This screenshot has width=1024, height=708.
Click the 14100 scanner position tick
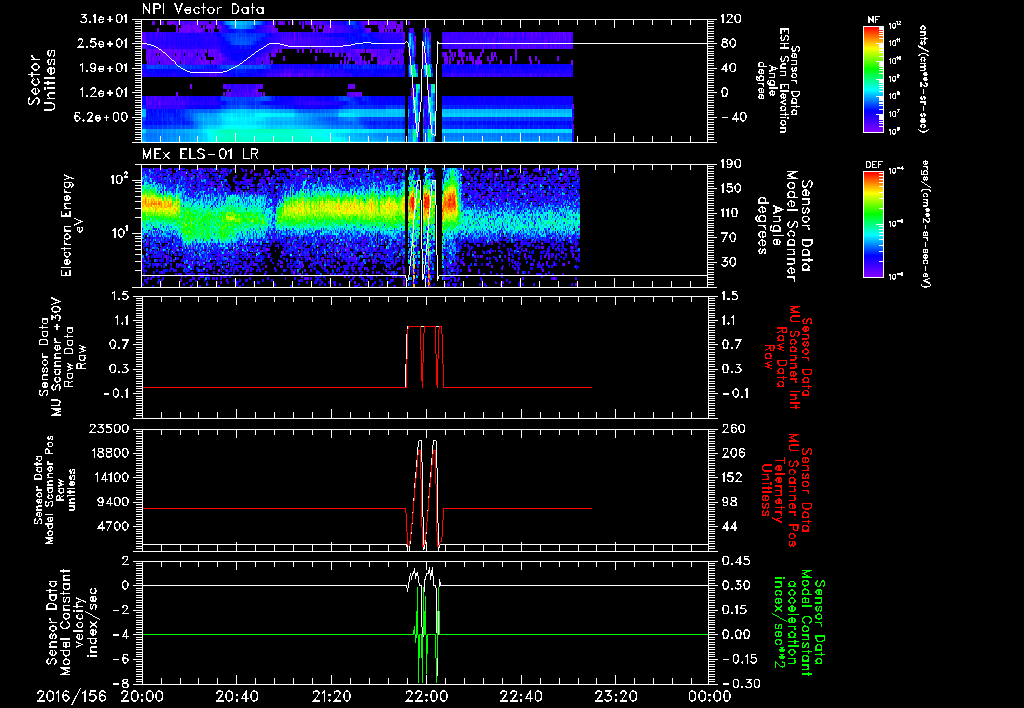pyautogui.click(x=110, y=477)
